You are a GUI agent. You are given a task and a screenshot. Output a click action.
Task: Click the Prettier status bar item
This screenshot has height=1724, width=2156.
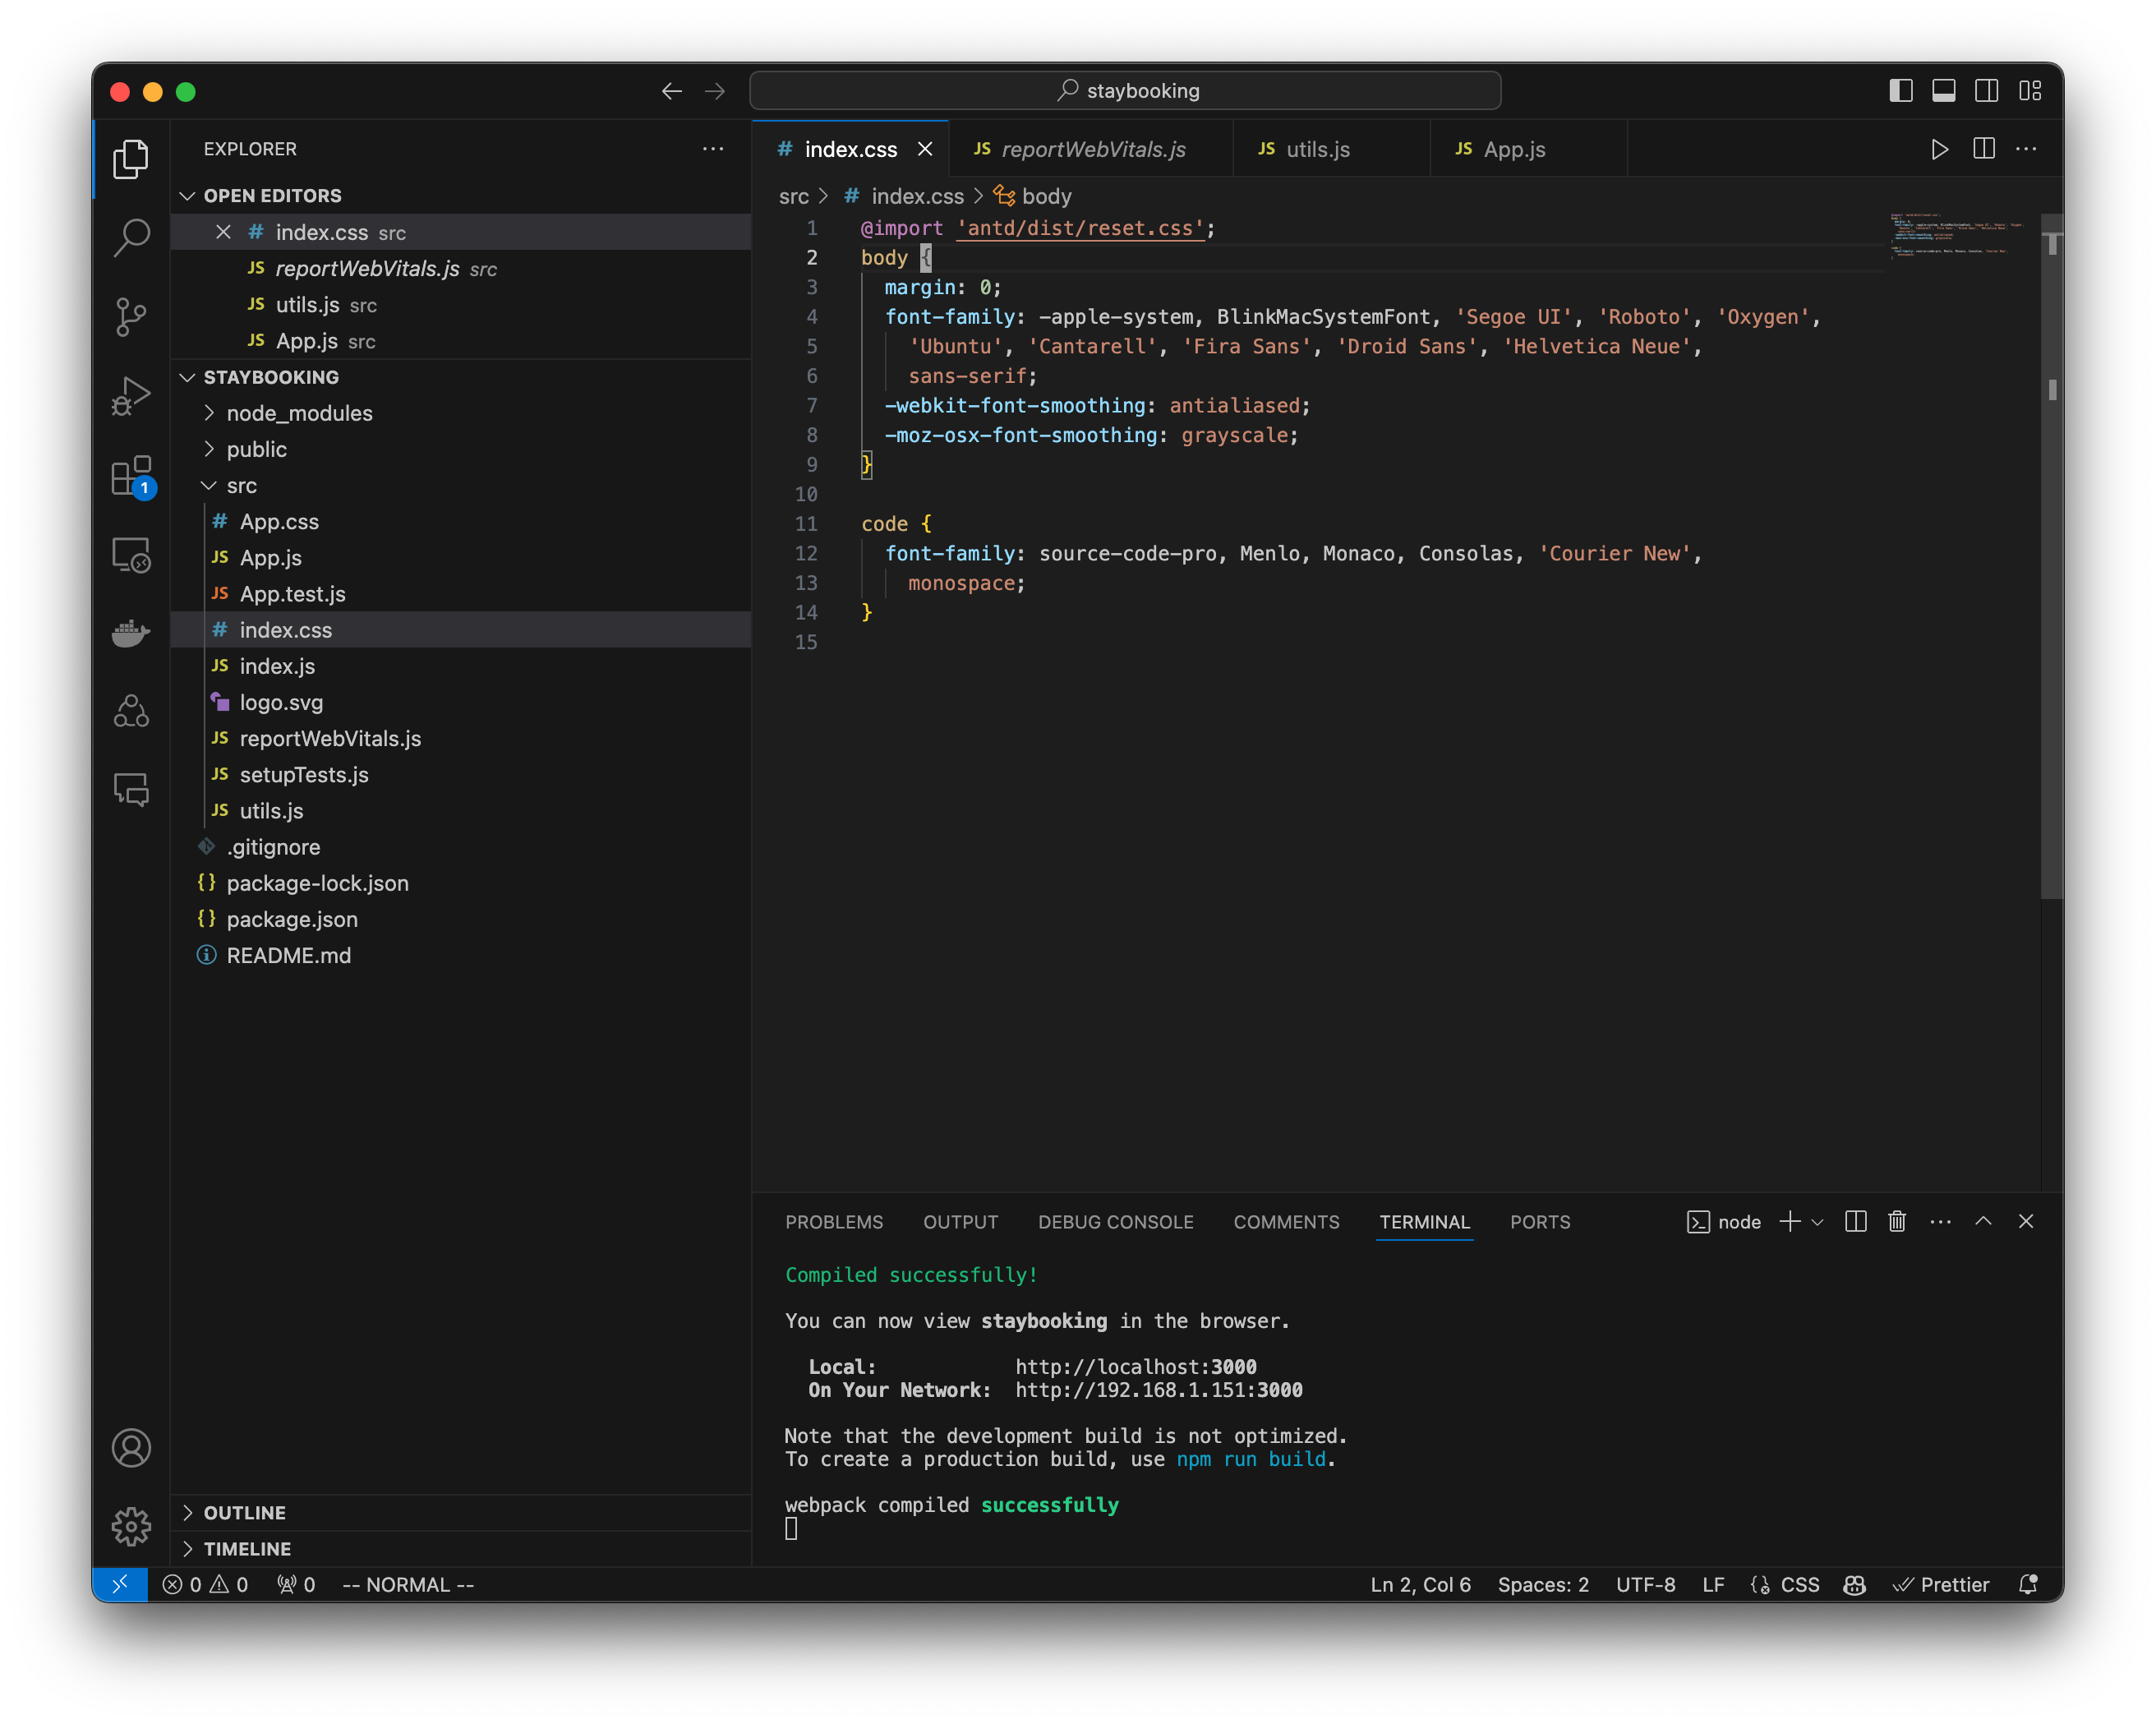point(1941,1584)
